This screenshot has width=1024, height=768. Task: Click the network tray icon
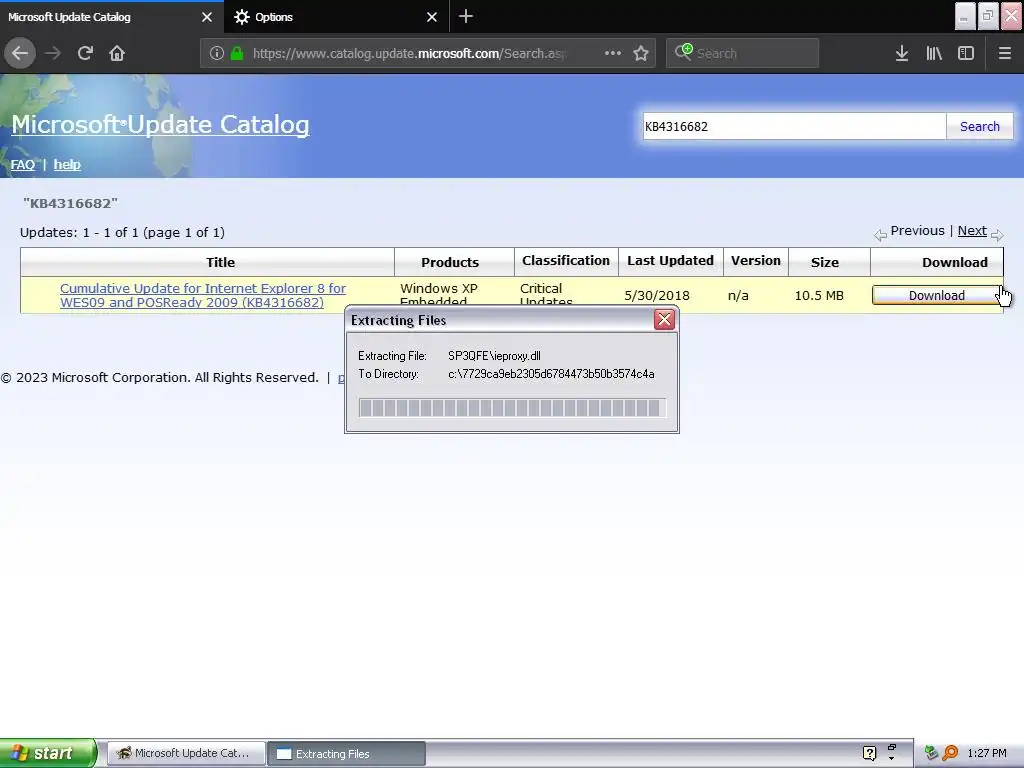(931, 753)
